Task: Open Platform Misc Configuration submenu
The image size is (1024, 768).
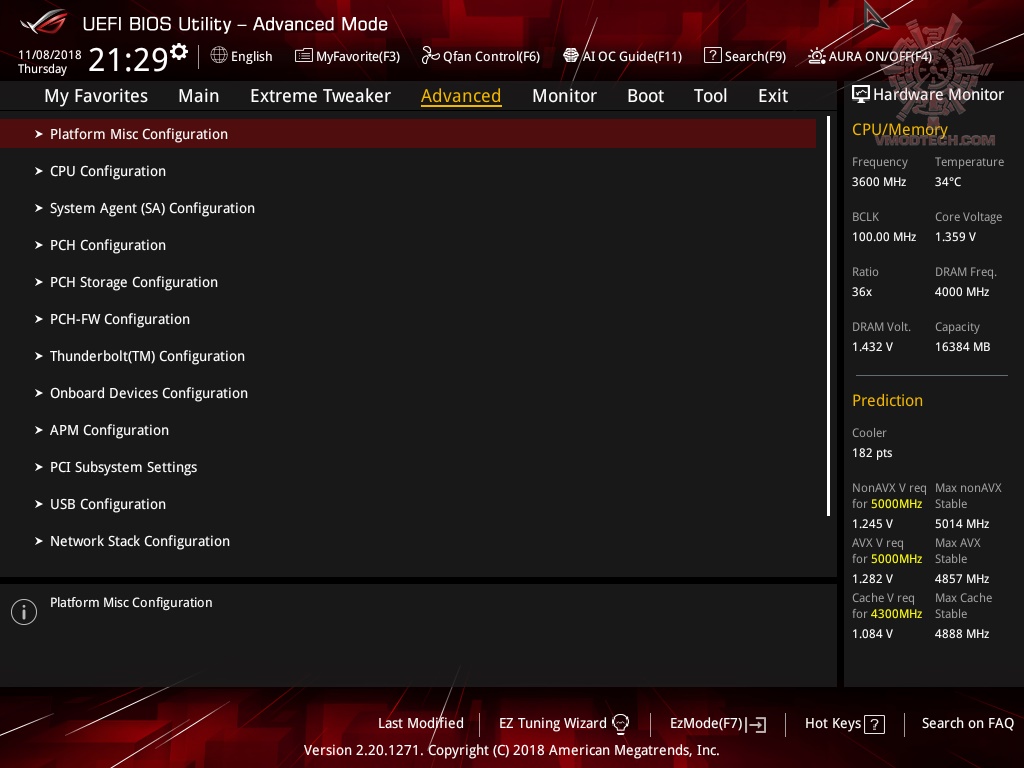Action: point(408,134)
